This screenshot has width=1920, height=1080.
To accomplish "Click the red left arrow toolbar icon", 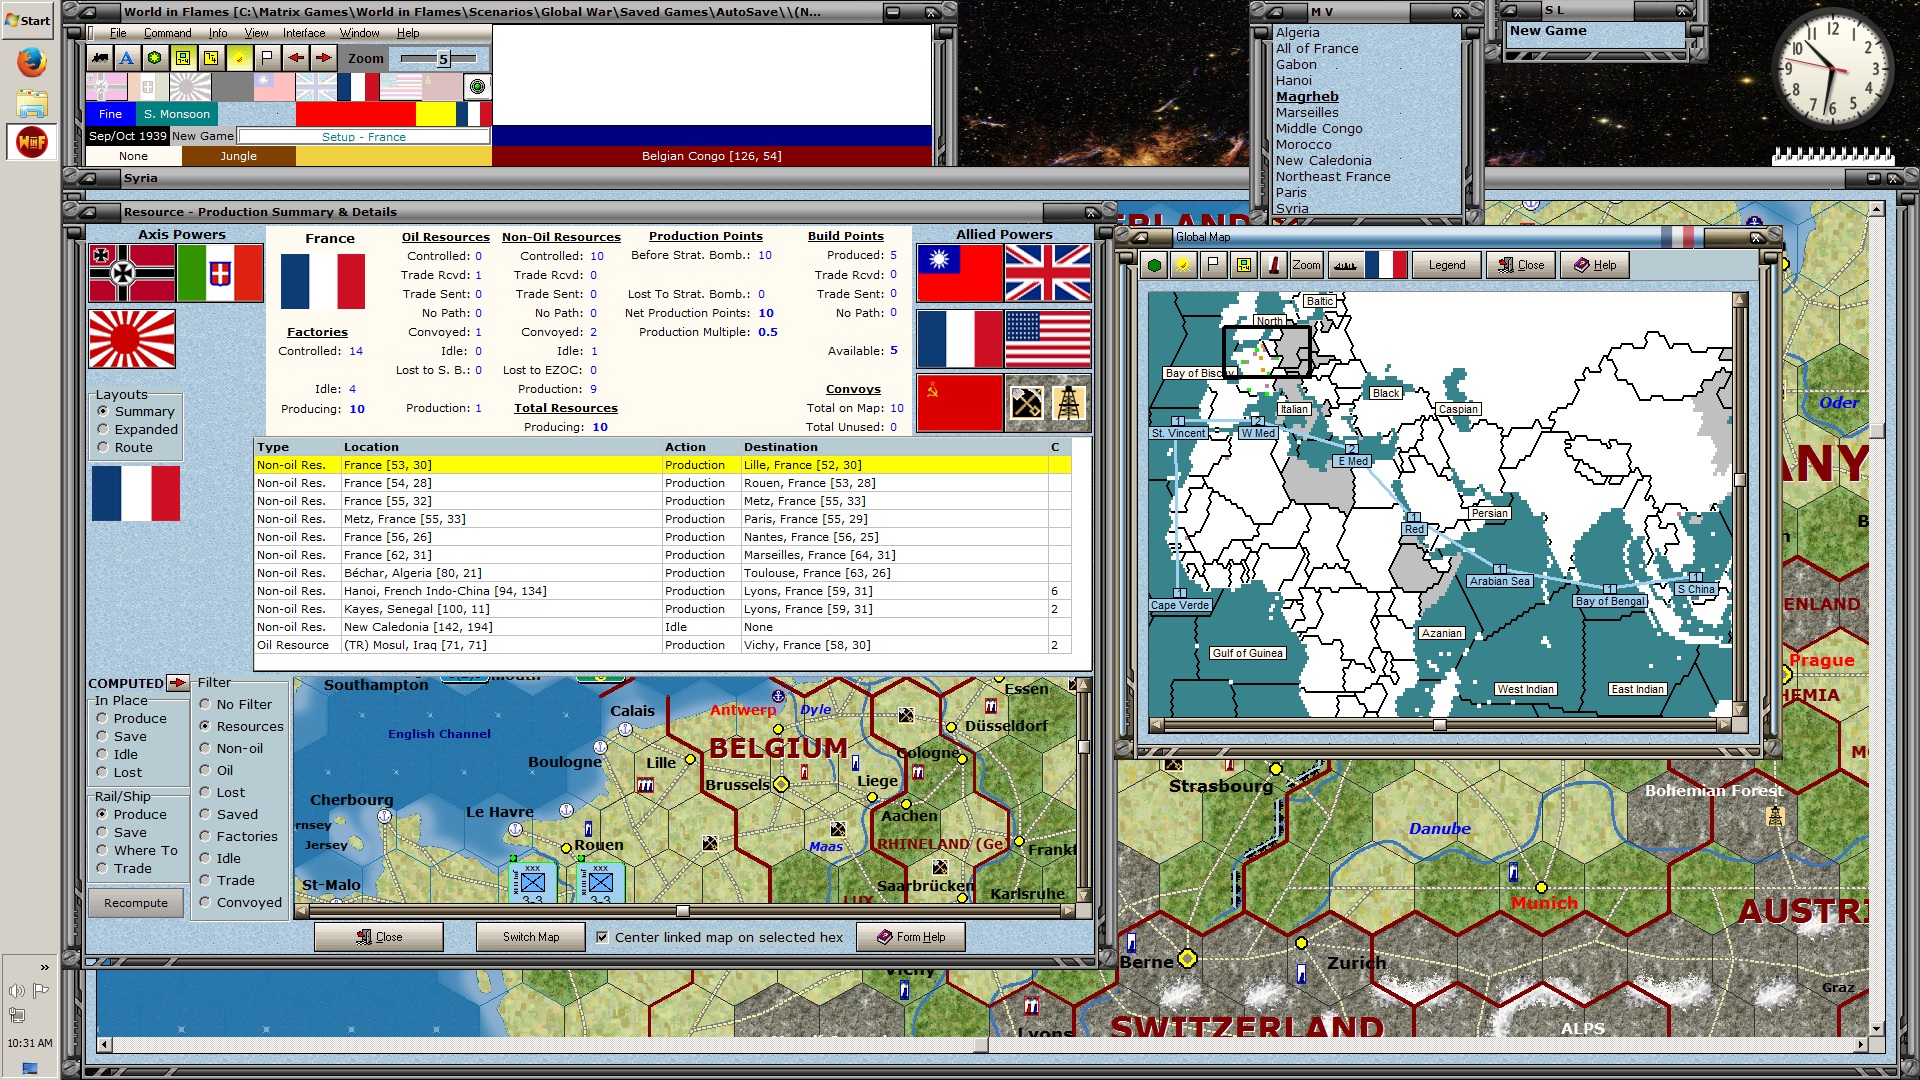I will pyautogui.click(x=295, y=58).
